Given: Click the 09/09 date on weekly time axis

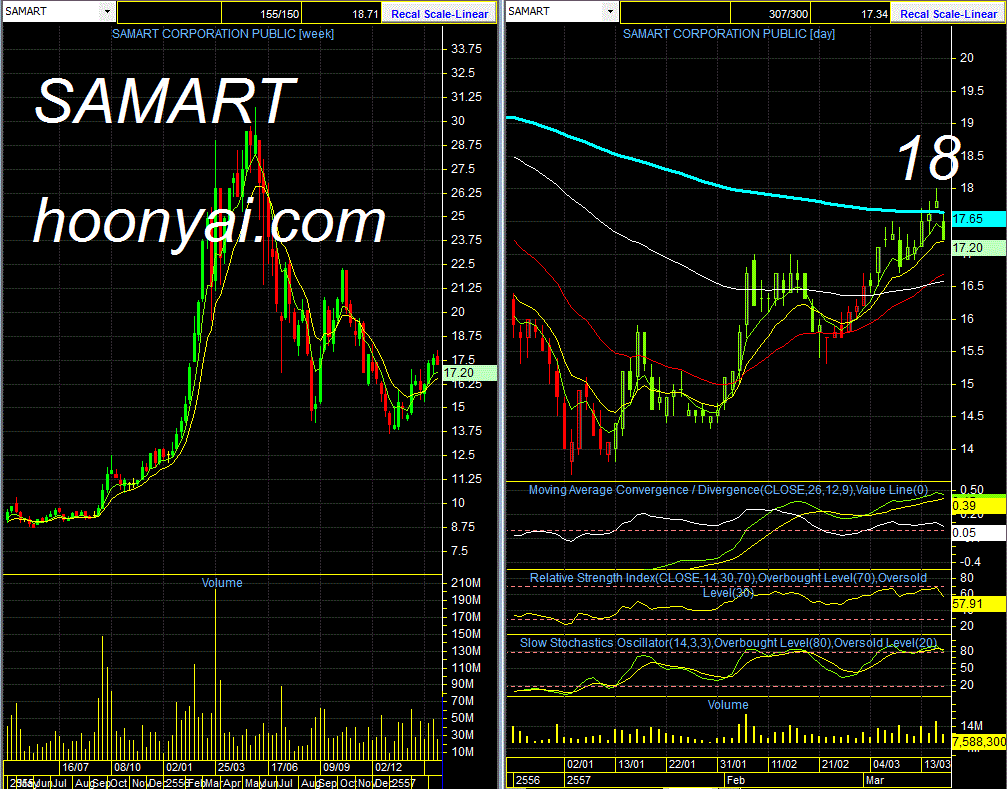Looking at the screenshot, I should (336, 767).
